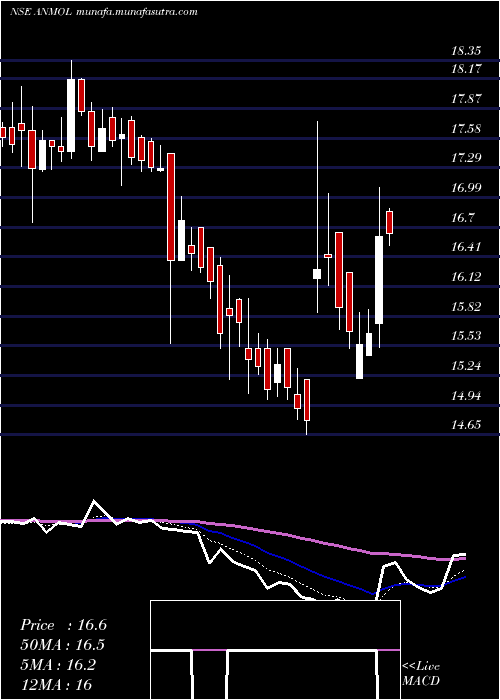The height and width of the screenshot is (700, 500).
Task: Click the 17.87 price level label
Action: 466,99
